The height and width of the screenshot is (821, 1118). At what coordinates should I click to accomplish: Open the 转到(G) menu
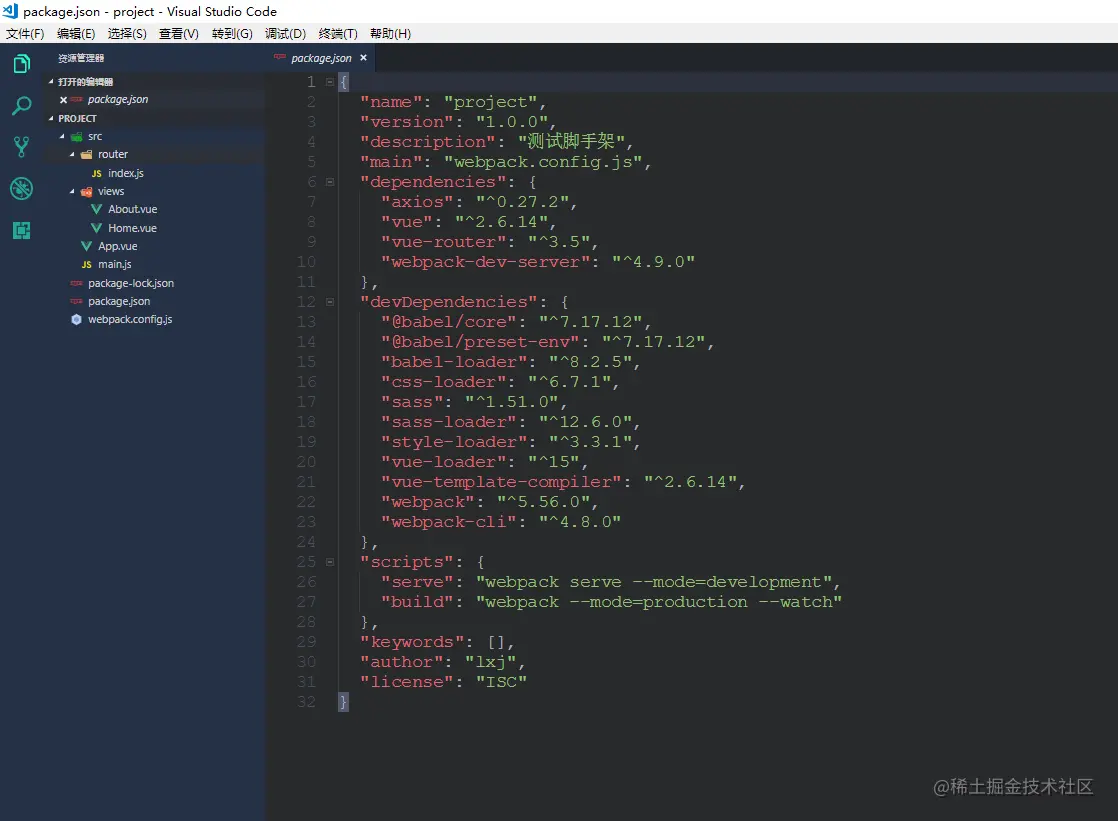(232, 34)
